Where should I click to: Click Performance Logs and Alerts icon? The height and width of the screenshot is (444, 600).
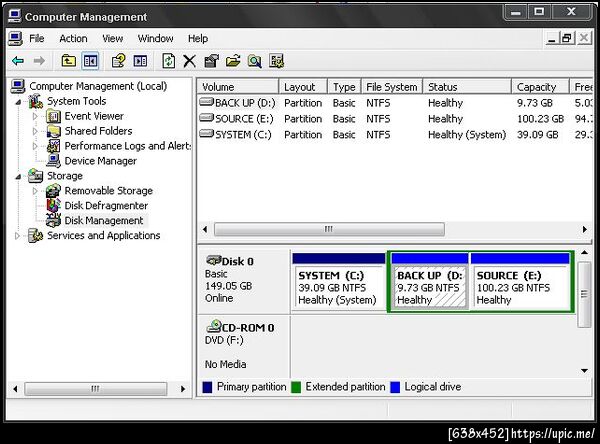[53, 146]
